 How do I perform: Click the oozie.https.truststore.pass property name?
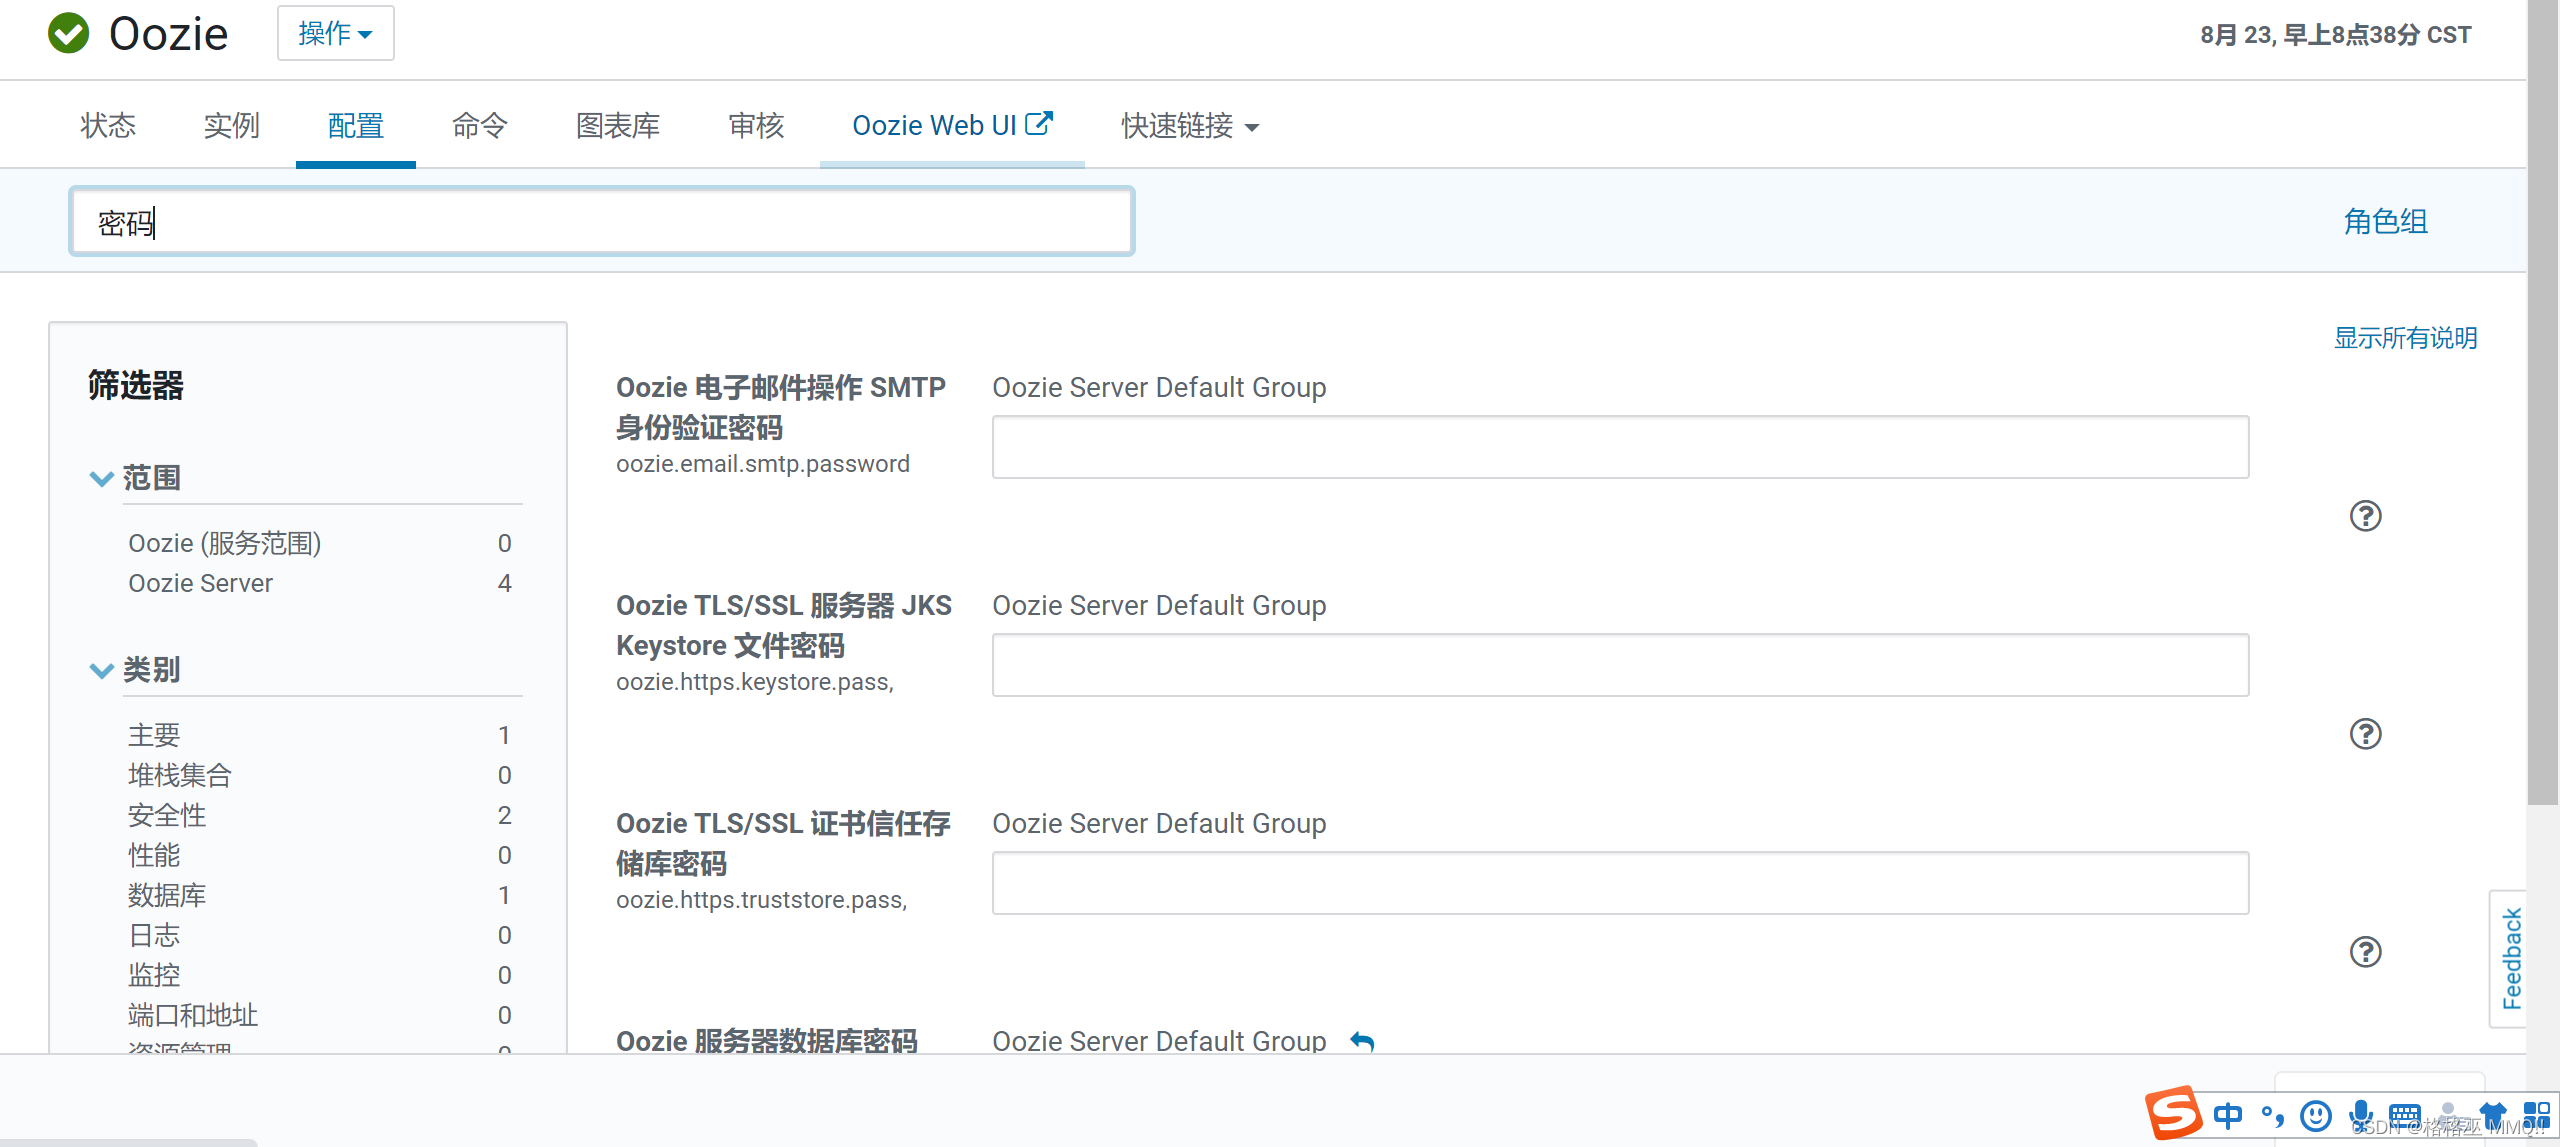[x=762, y=900]
